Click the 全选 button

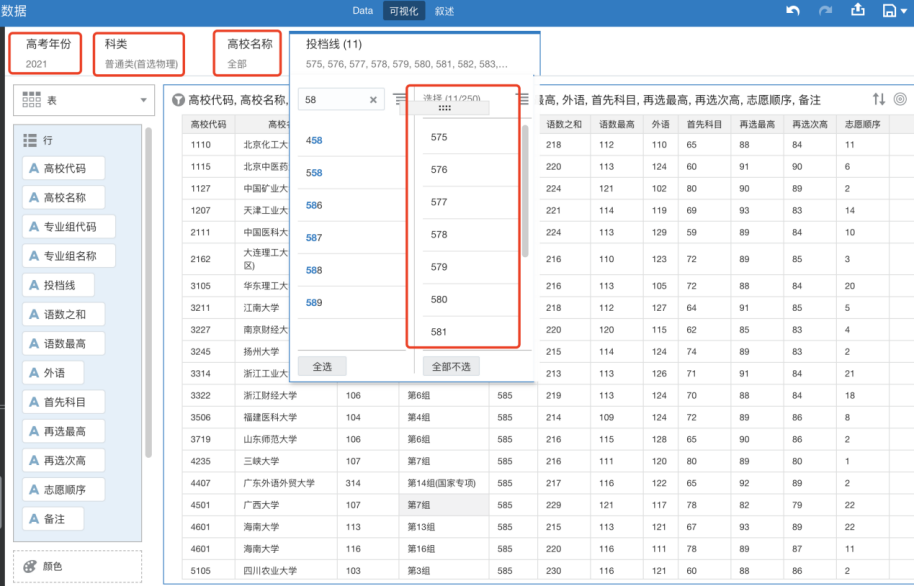322,366
